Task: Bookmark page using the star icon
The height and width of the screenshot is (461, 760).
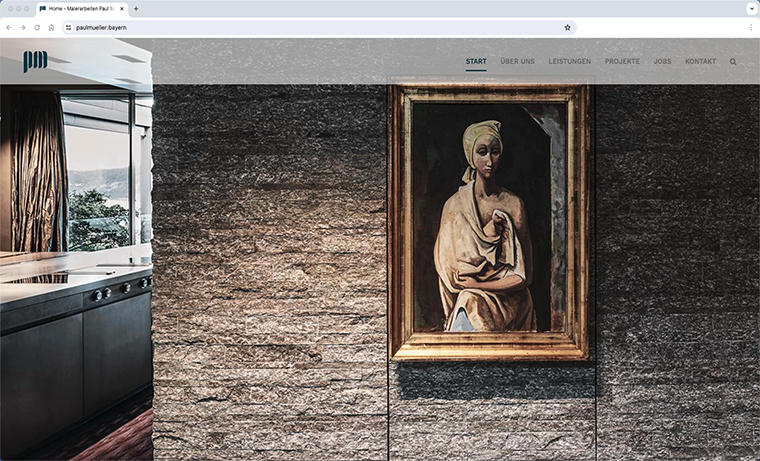Action: [x=568, y=28]
